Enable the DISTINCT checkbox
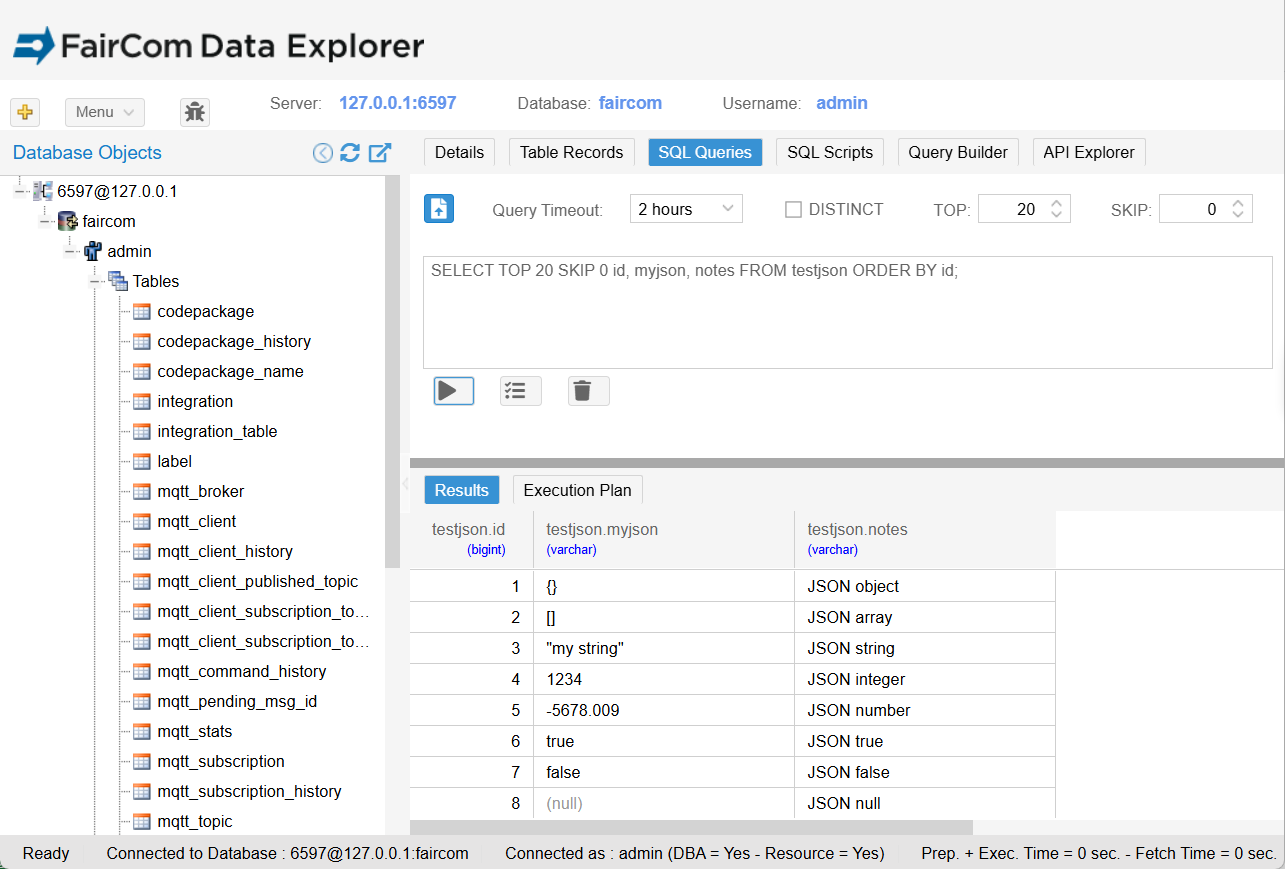 pos(793,210)
